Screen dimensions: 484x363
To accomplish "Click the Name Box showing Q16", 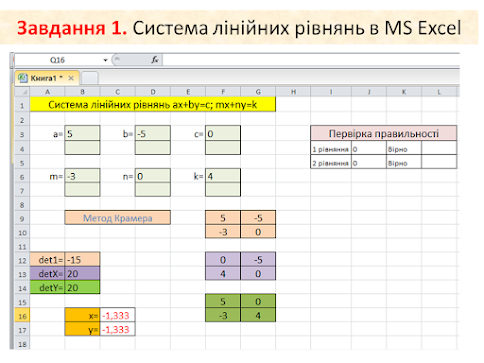I will (x=57, y=60).
